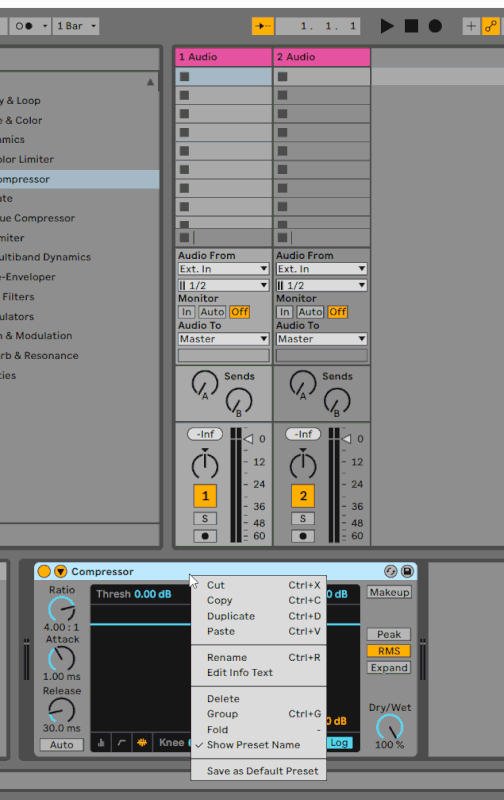Arm 2 Audio track for recording
The image size is (504, 800).
point(303,536)
